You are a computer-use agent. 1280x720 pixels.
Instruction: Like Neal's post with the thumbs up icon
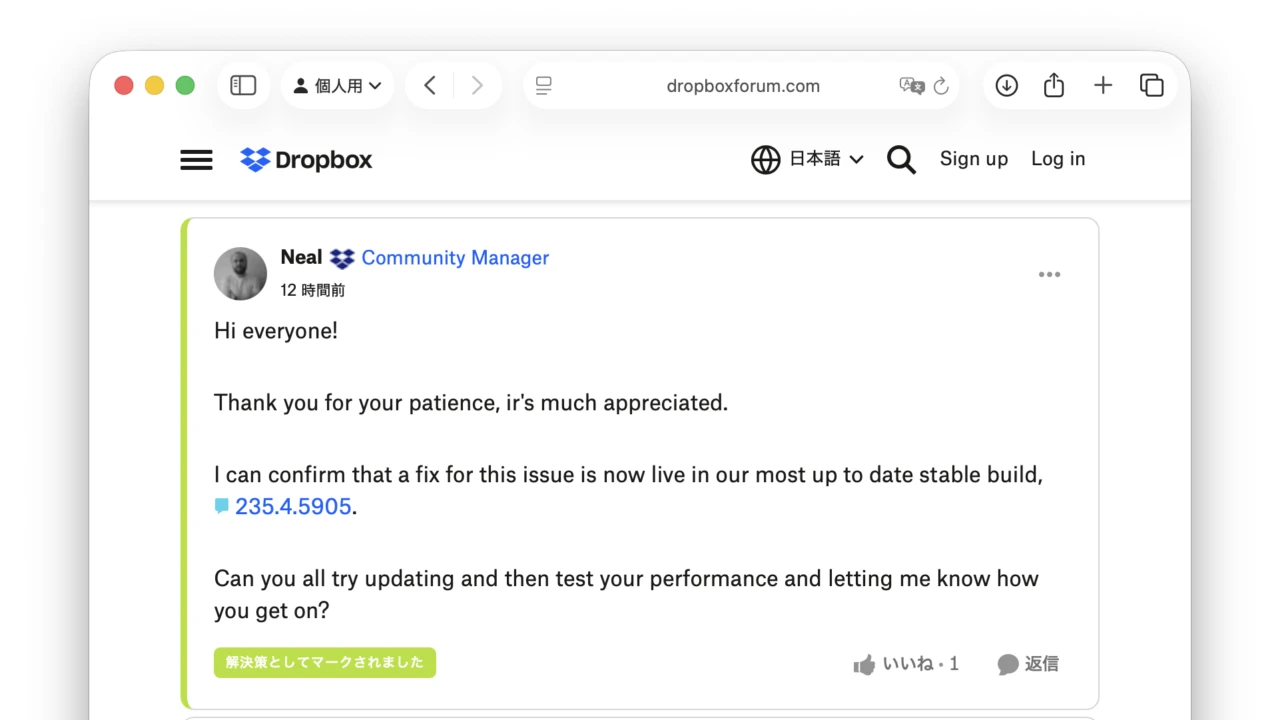coord(864,663)
